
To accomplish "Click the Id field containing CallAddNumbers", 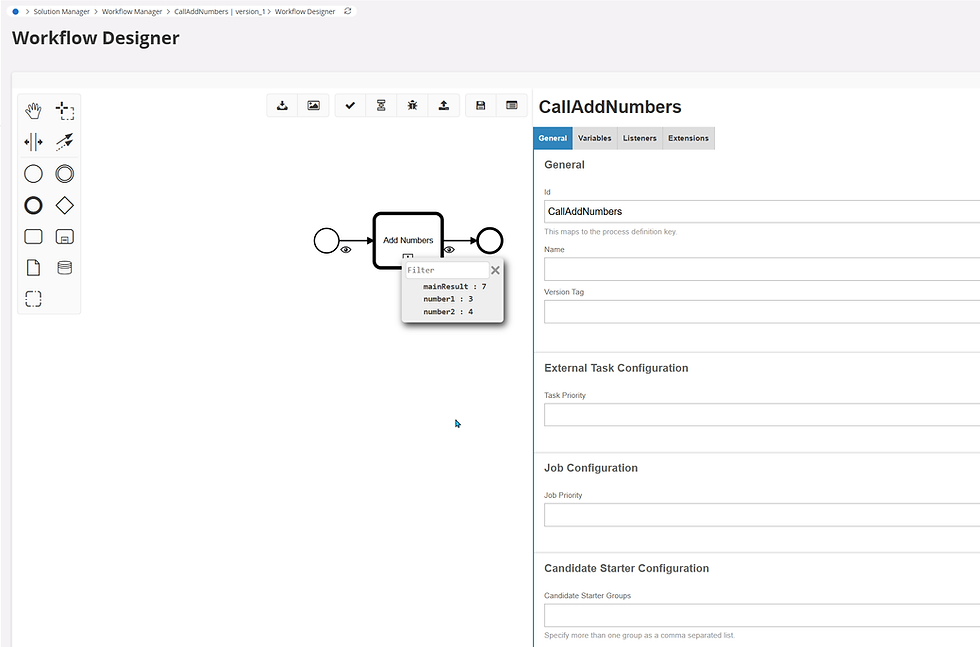I will pyautogui.click(x=762, y=211).
